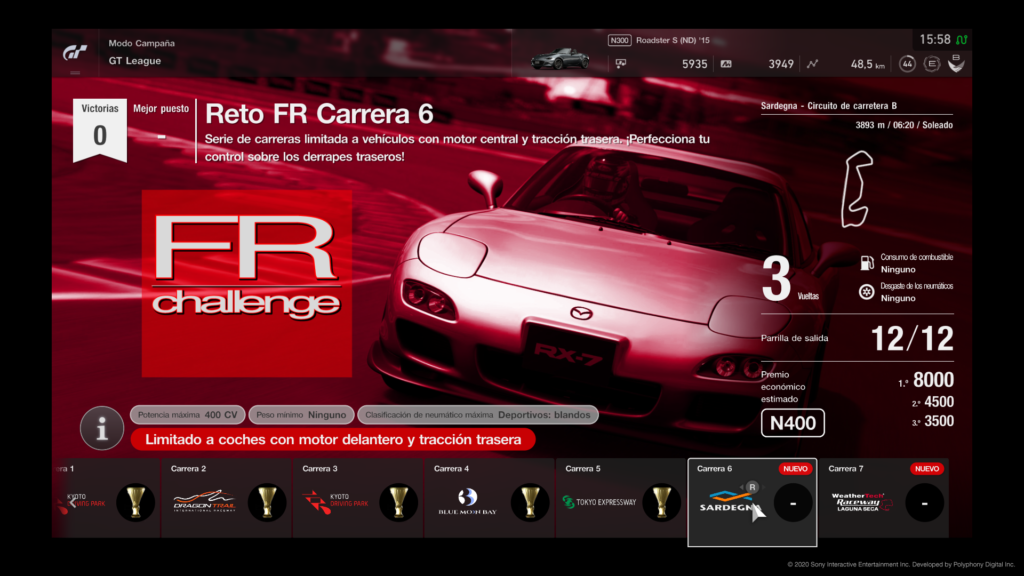
Task: Click the third-place prize 3500
Action: pyautogui.click(x=938, y=421)
